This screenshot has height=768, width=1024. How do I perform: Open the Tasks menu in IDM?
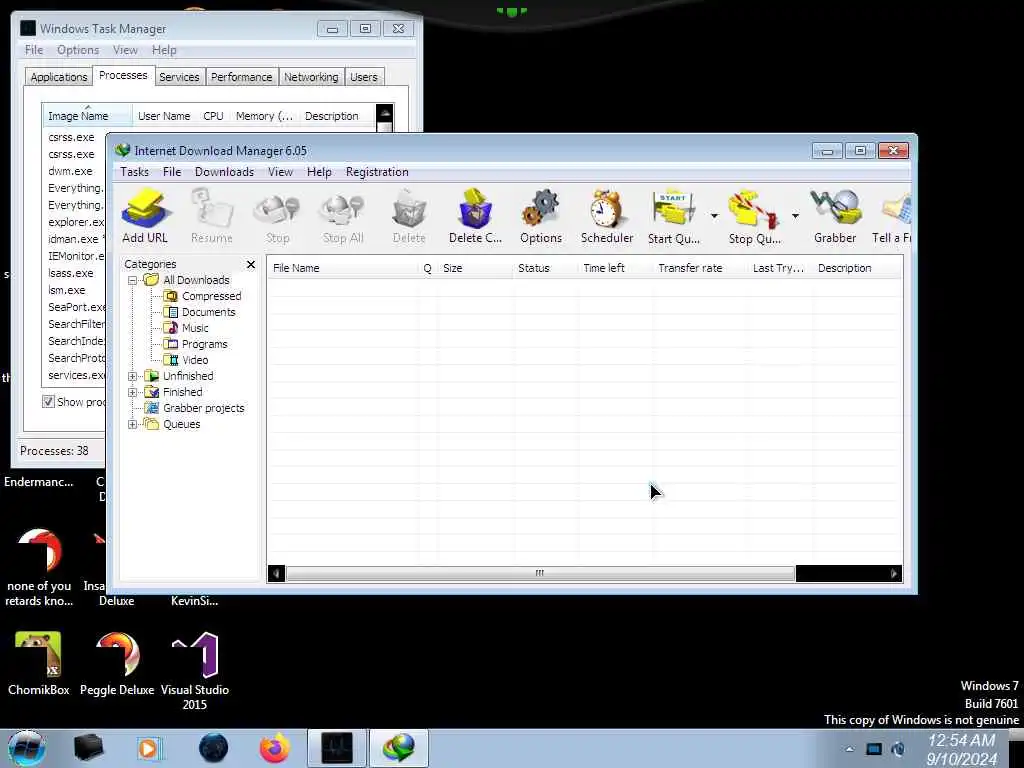135,172
